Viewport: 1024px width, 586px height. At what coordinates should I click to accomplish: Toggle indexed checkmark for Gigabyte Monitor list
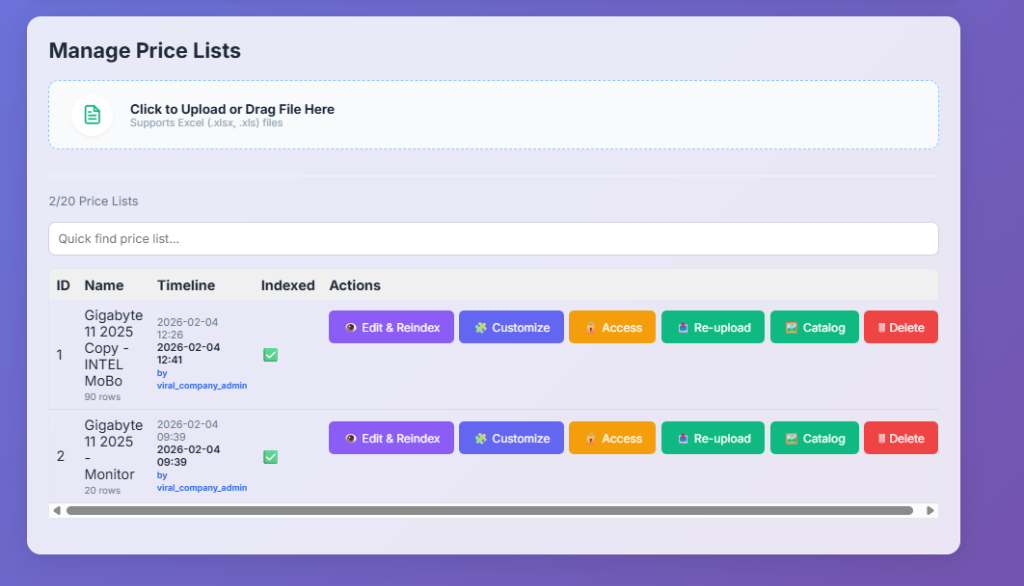coord(270,457)
